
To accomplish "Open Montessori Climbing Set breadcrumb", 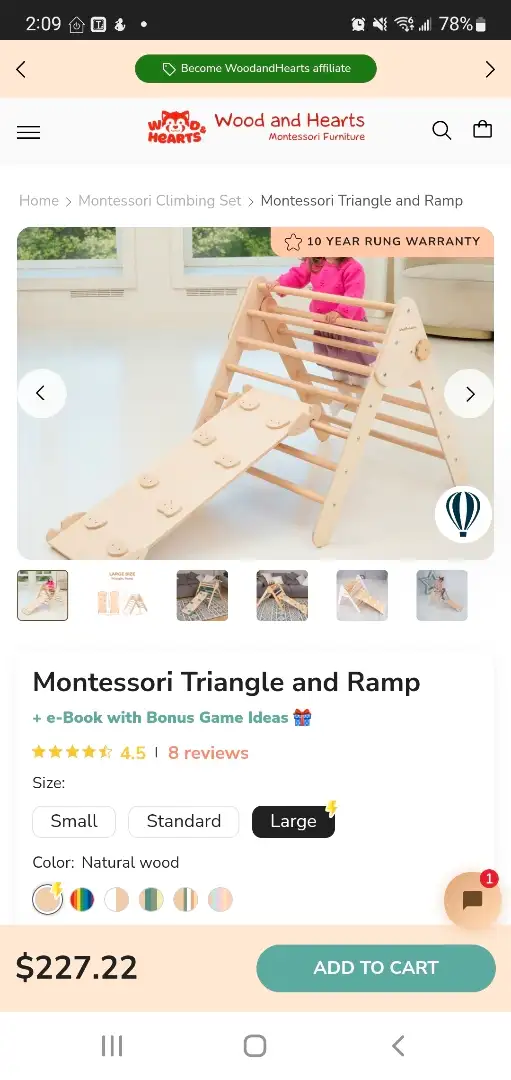I will pos(160,200).
